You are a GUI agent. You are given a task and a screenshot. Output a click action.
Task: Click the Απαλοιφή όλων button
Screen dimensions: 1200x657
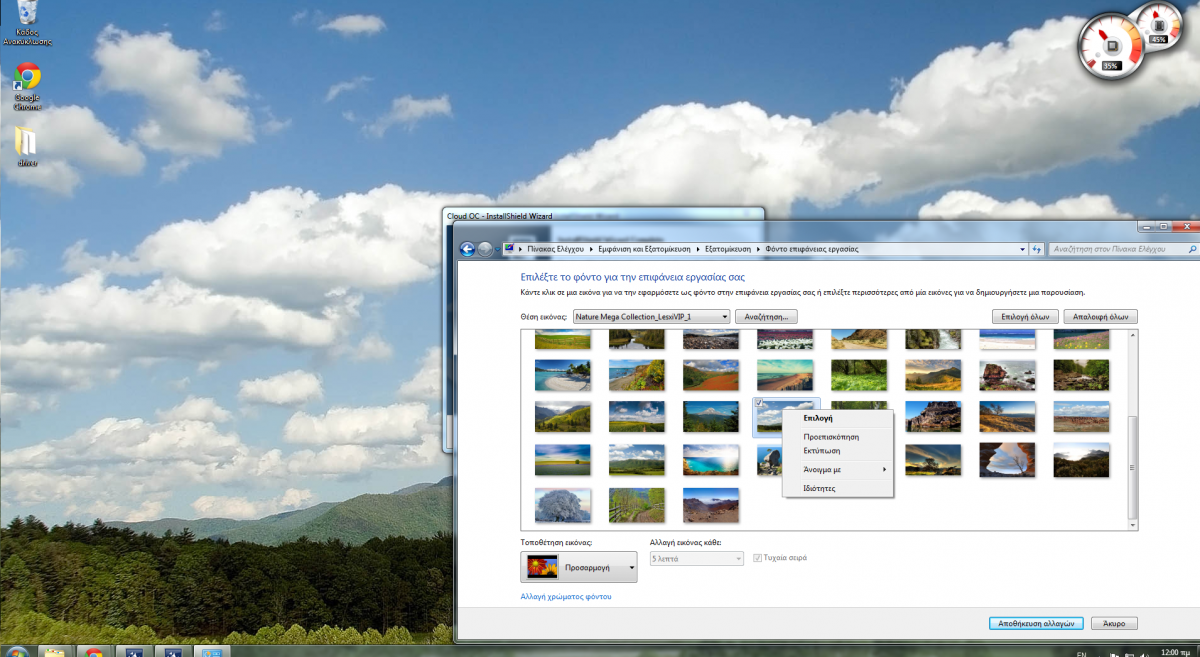click(x=1101, y=316)
